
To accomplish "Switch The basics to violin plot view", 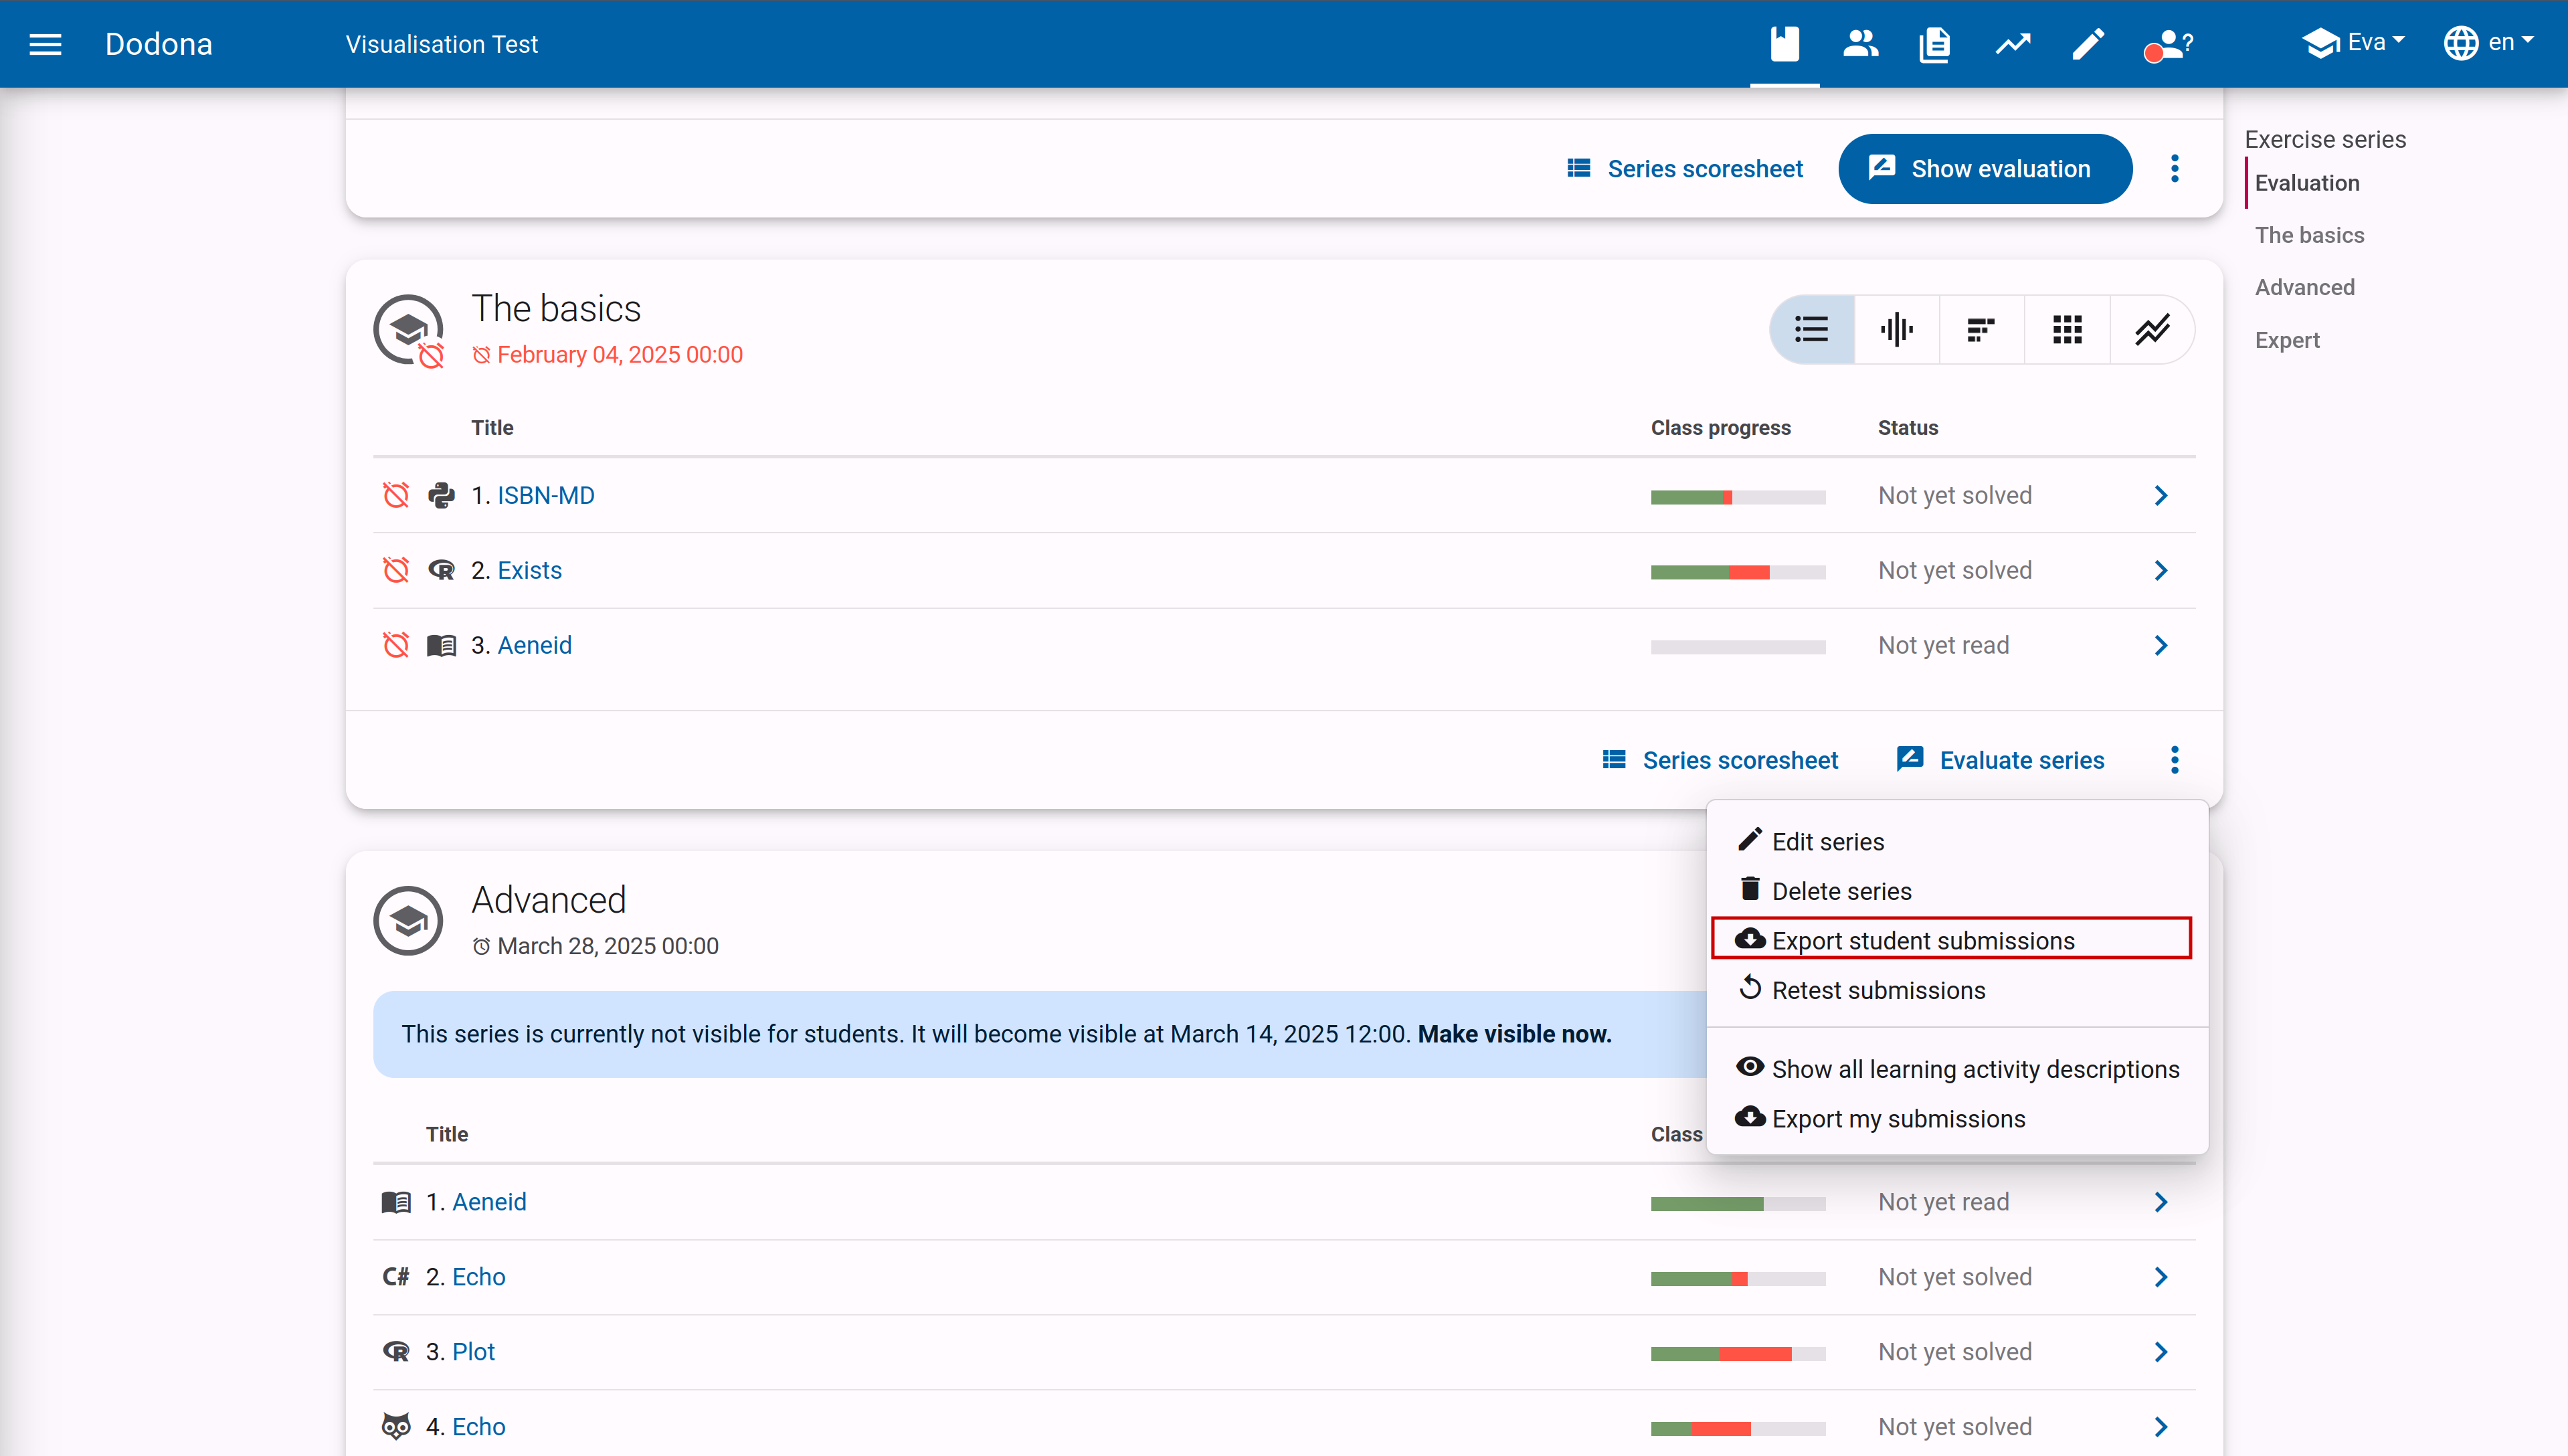I will coord(1896,329).
